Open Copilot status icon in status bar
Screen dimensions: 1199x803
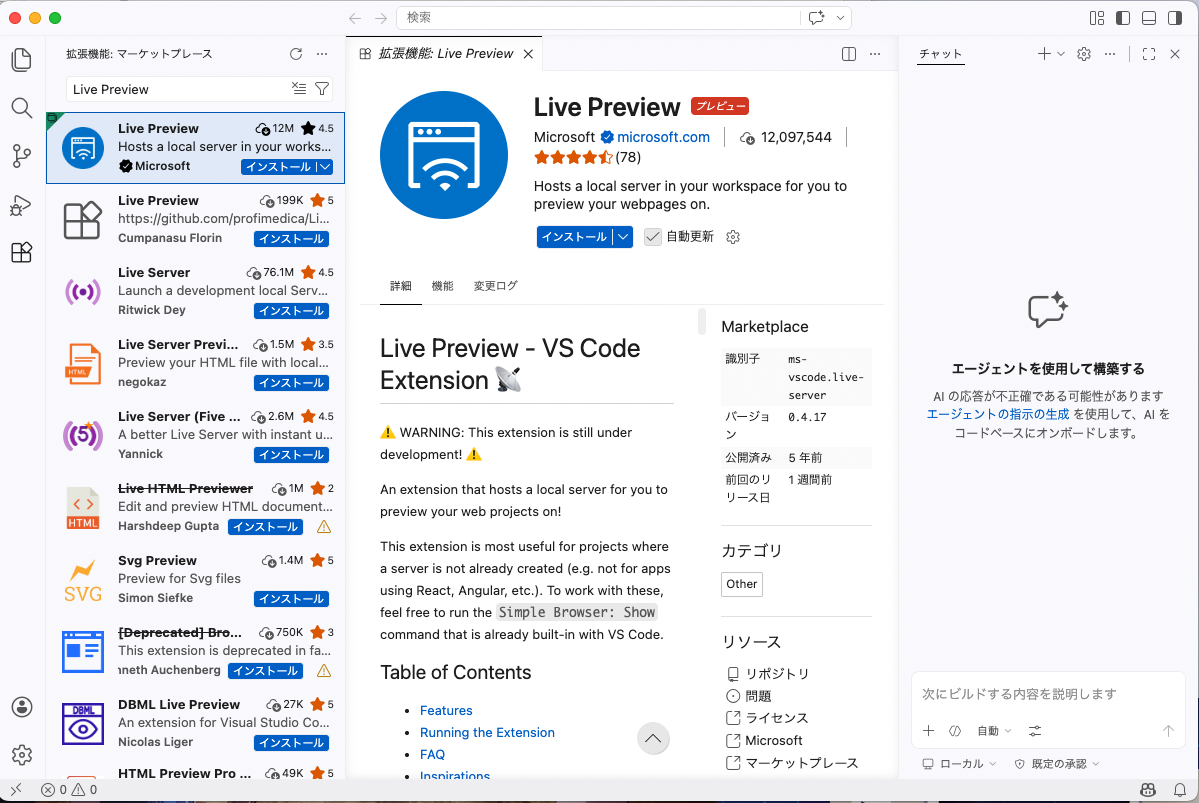(1148, 789)
